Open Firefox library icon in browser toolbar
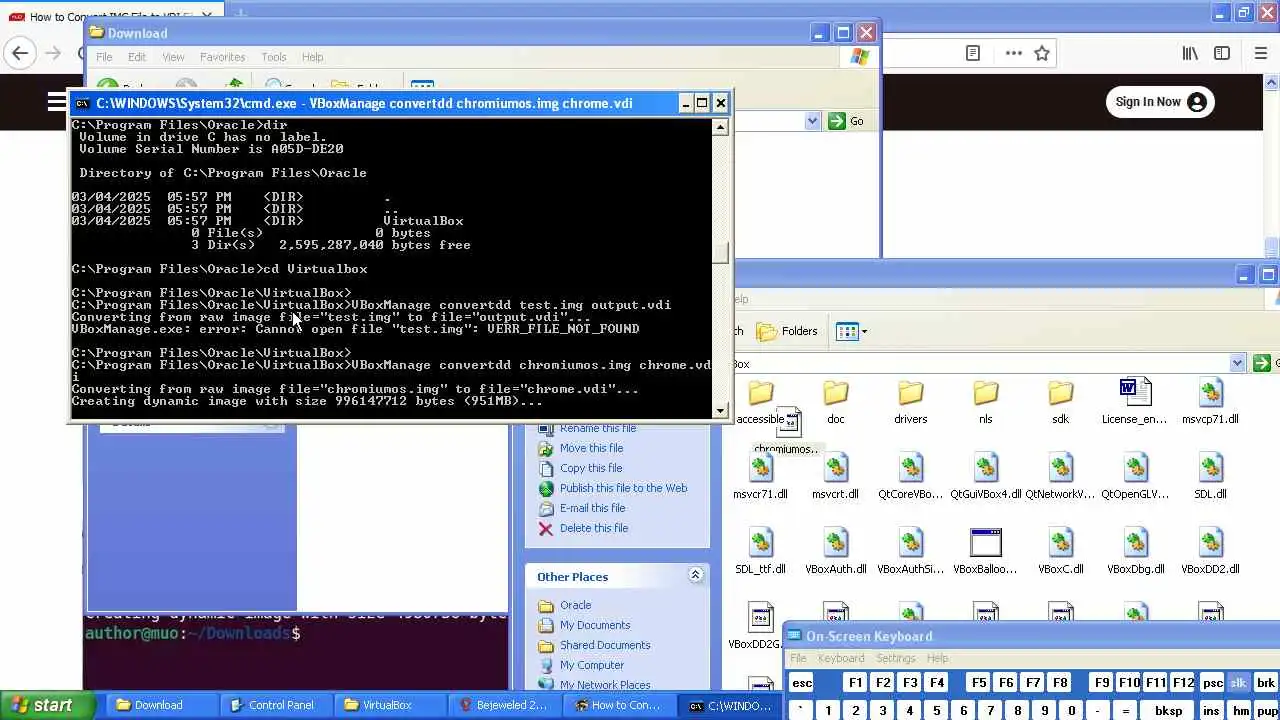 point(1190,54)
